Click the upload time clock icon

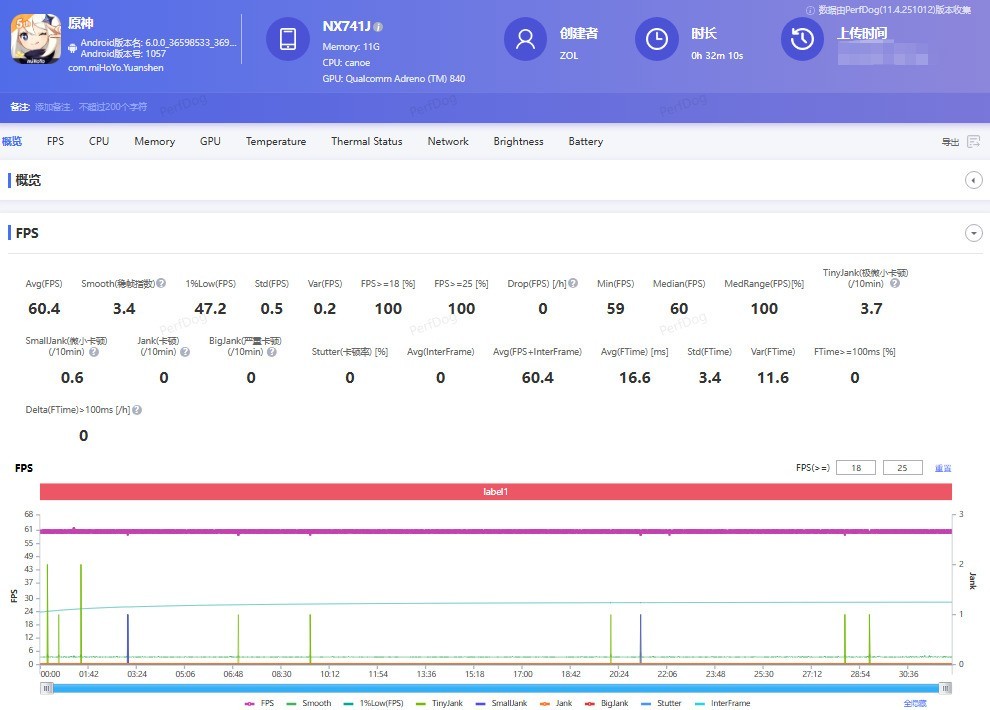[802, 39]
